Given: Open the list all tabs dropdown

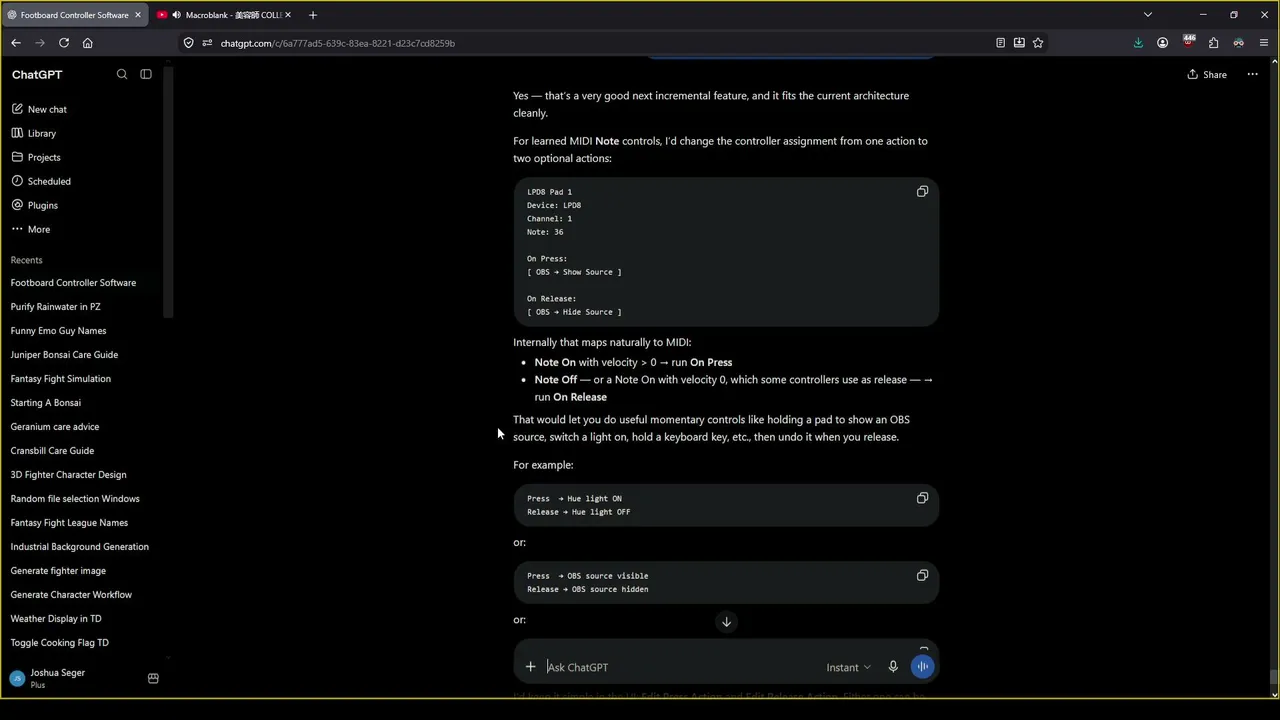Looking at the screenshot, I should pos(1148,15).
